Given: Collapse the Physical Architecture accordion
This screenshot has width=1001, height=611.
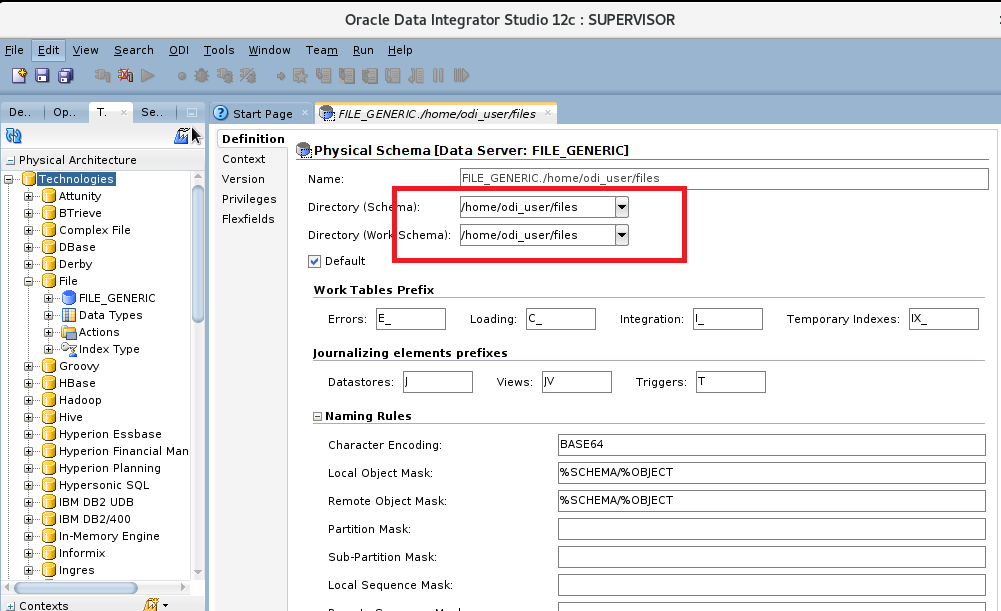Looking at the screenshot, I should pos(10,160).
